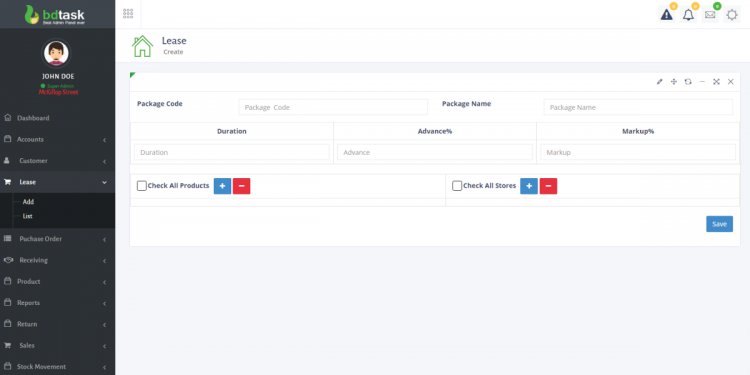Open the notifications bell icon
Screen dimensions: 750x375
tap(688, 15)
